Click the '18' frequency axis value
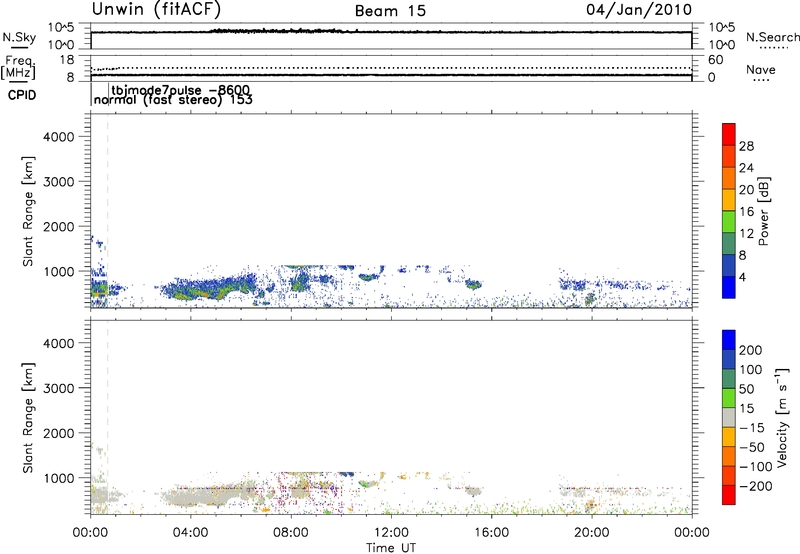Screen dimensions: 800x554 [67, 60]
